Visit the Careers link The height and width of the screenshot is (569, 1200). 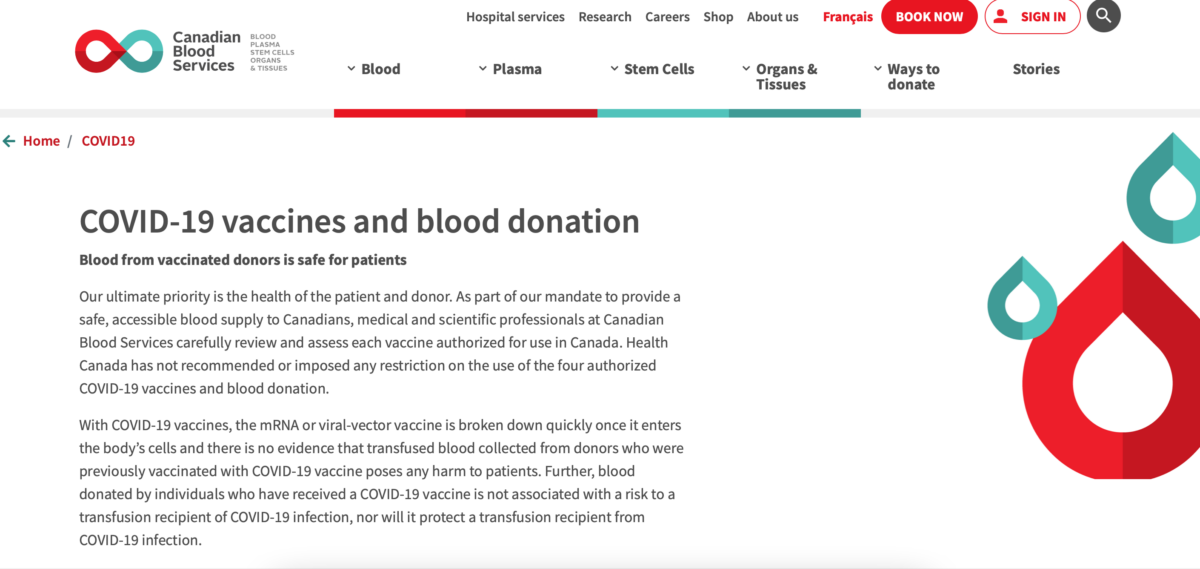click(x=667, y=17)
